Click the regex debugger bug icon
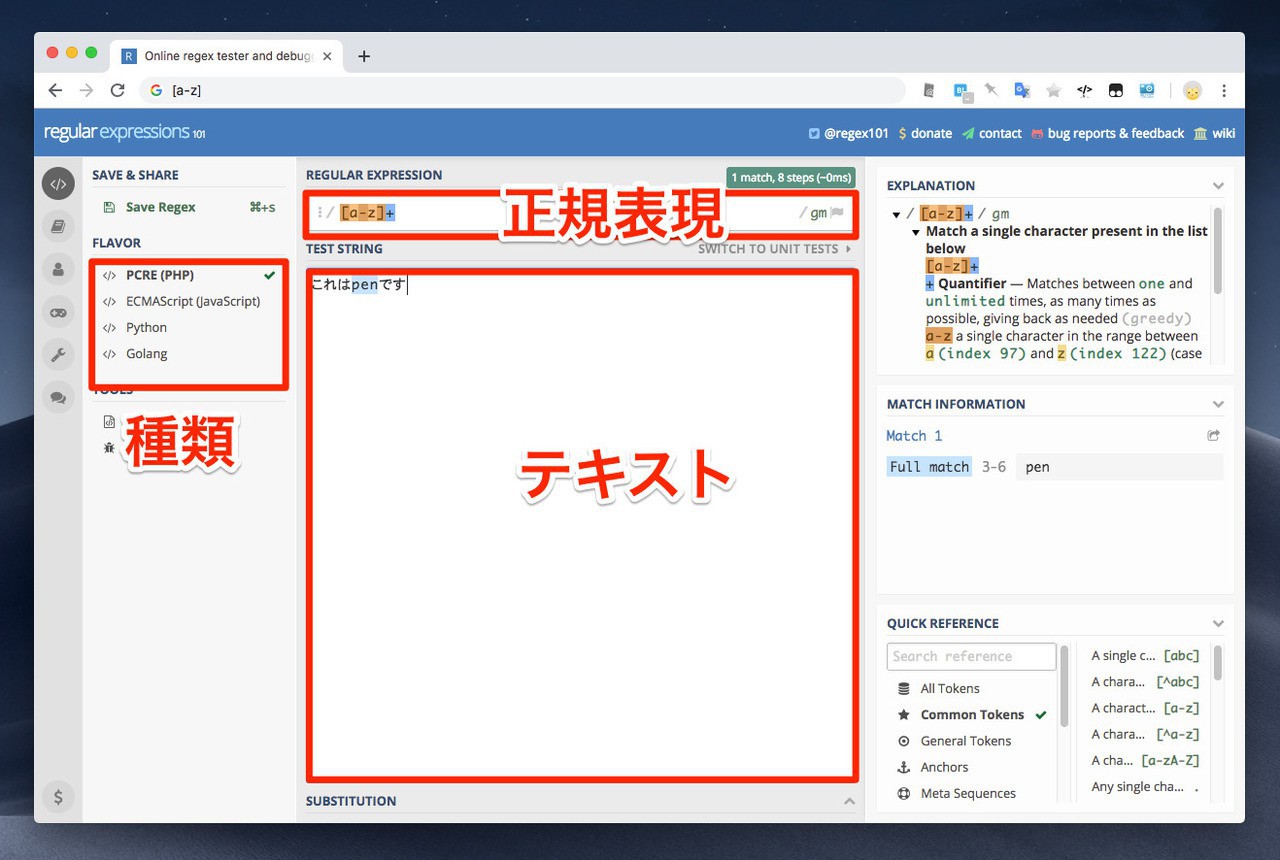Screen dimensions: 1280x860 click(x=109, y=447)
